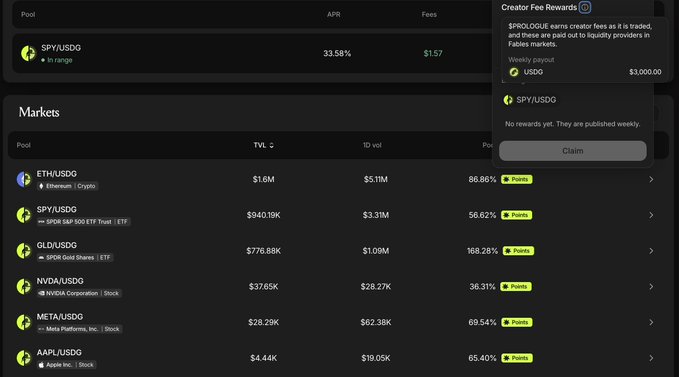Select the ETH/USDG pool name
679x377 pixels.
pos(57,174)
